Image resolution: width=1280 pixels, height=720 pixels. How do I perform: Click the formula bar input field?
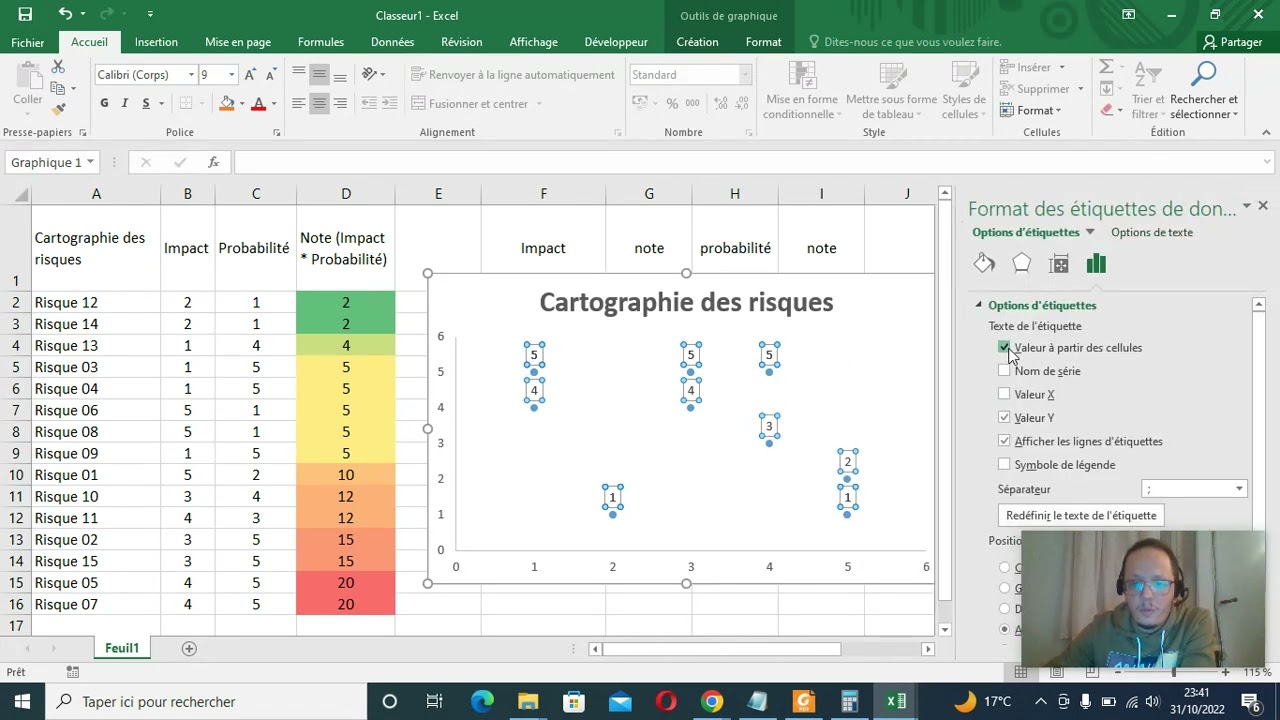(750, 162)
